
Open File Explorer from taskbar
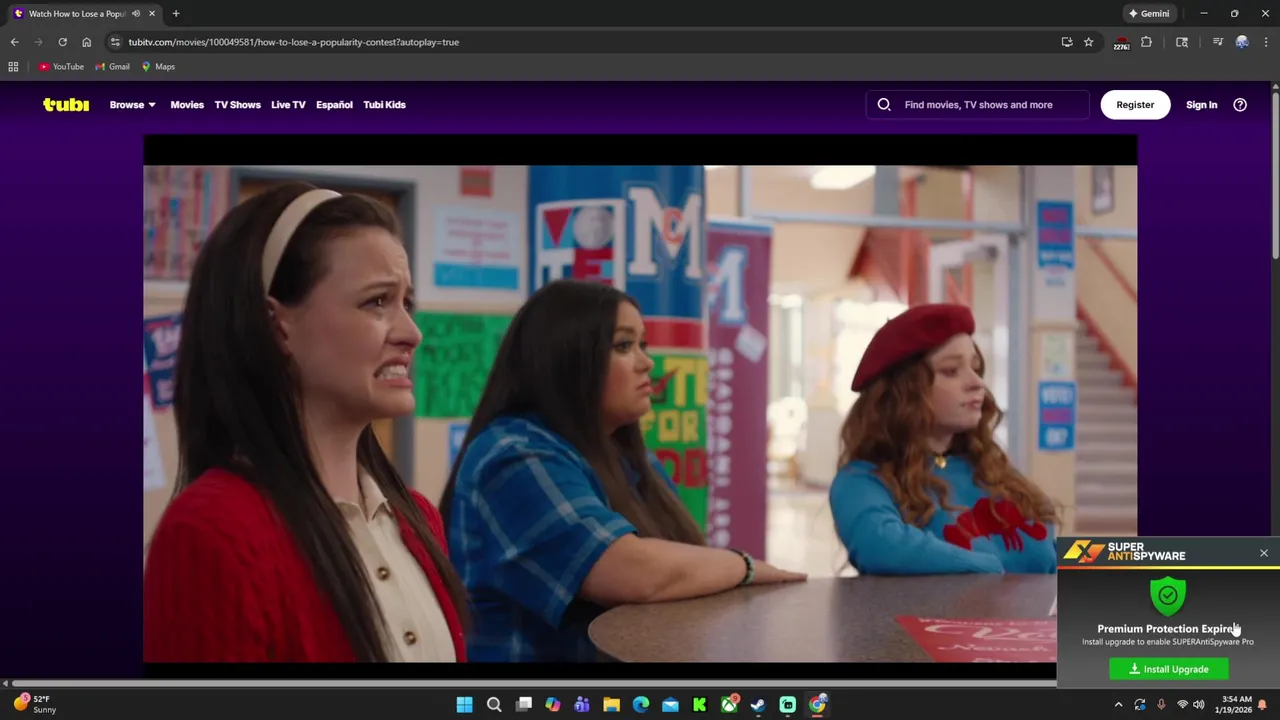[611, 705]
